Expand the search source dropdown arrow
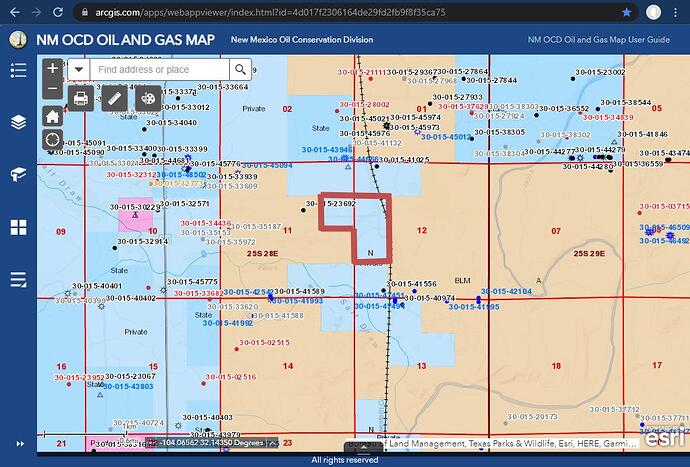The image size is (690, 467). coord(80,69)
